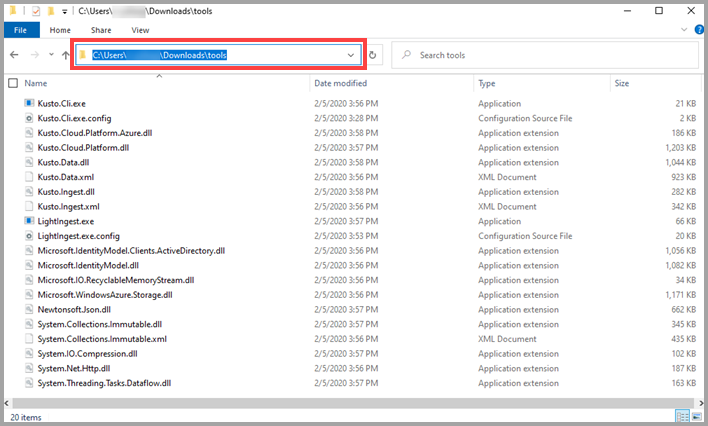Select the Kusto.Data.xml file name
The width and height of the screenshot is (708, 426).
pyautogui.click(x=66, y=177)
